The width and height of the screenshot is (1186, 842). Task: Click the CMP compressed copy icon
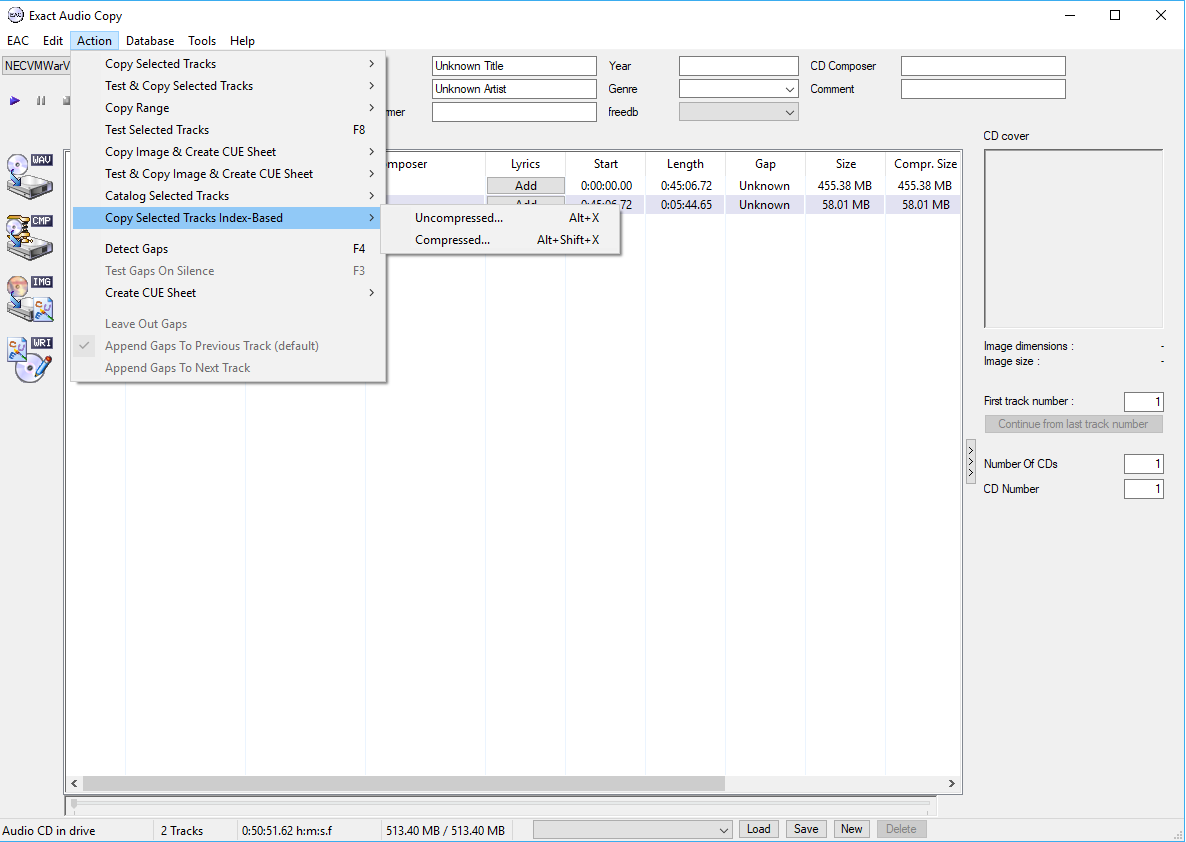30,237
